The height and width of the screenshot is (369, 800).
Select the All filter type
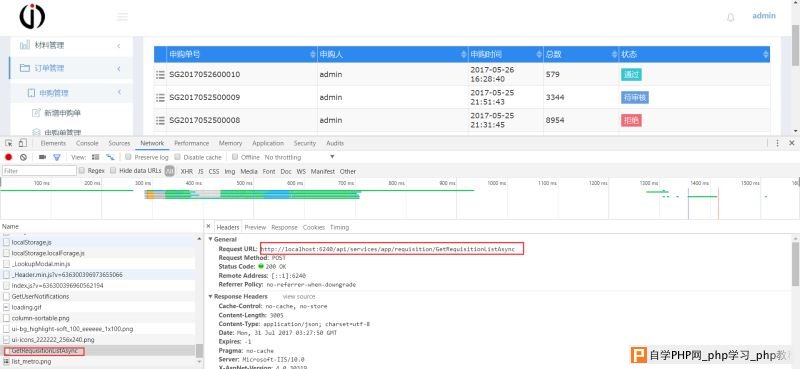170,171
